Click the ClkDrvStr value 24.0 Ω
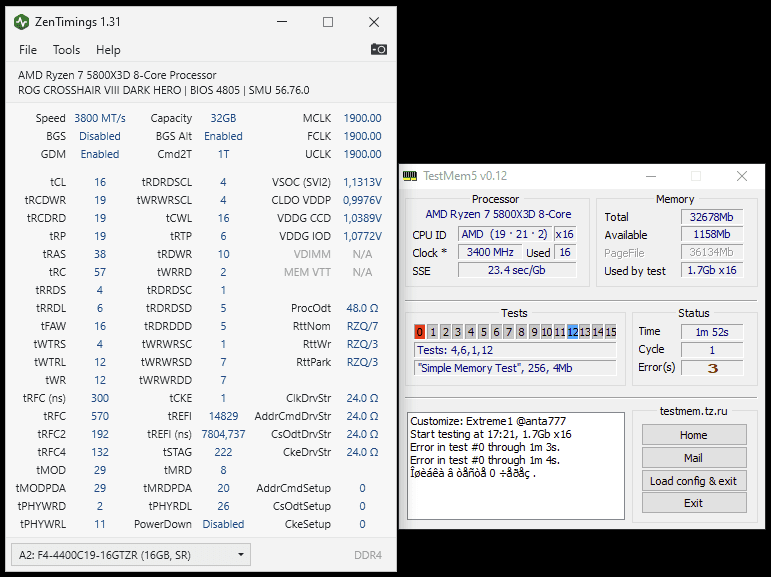Screen dimensions: 771x577 [x=362, y=398]
